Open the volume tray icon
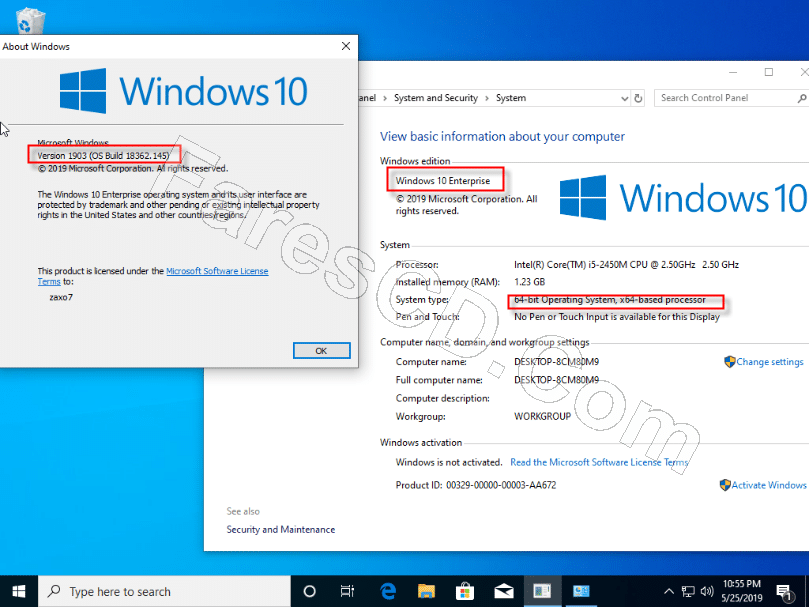Screen dimensions: 809x607 click(707, 592)
